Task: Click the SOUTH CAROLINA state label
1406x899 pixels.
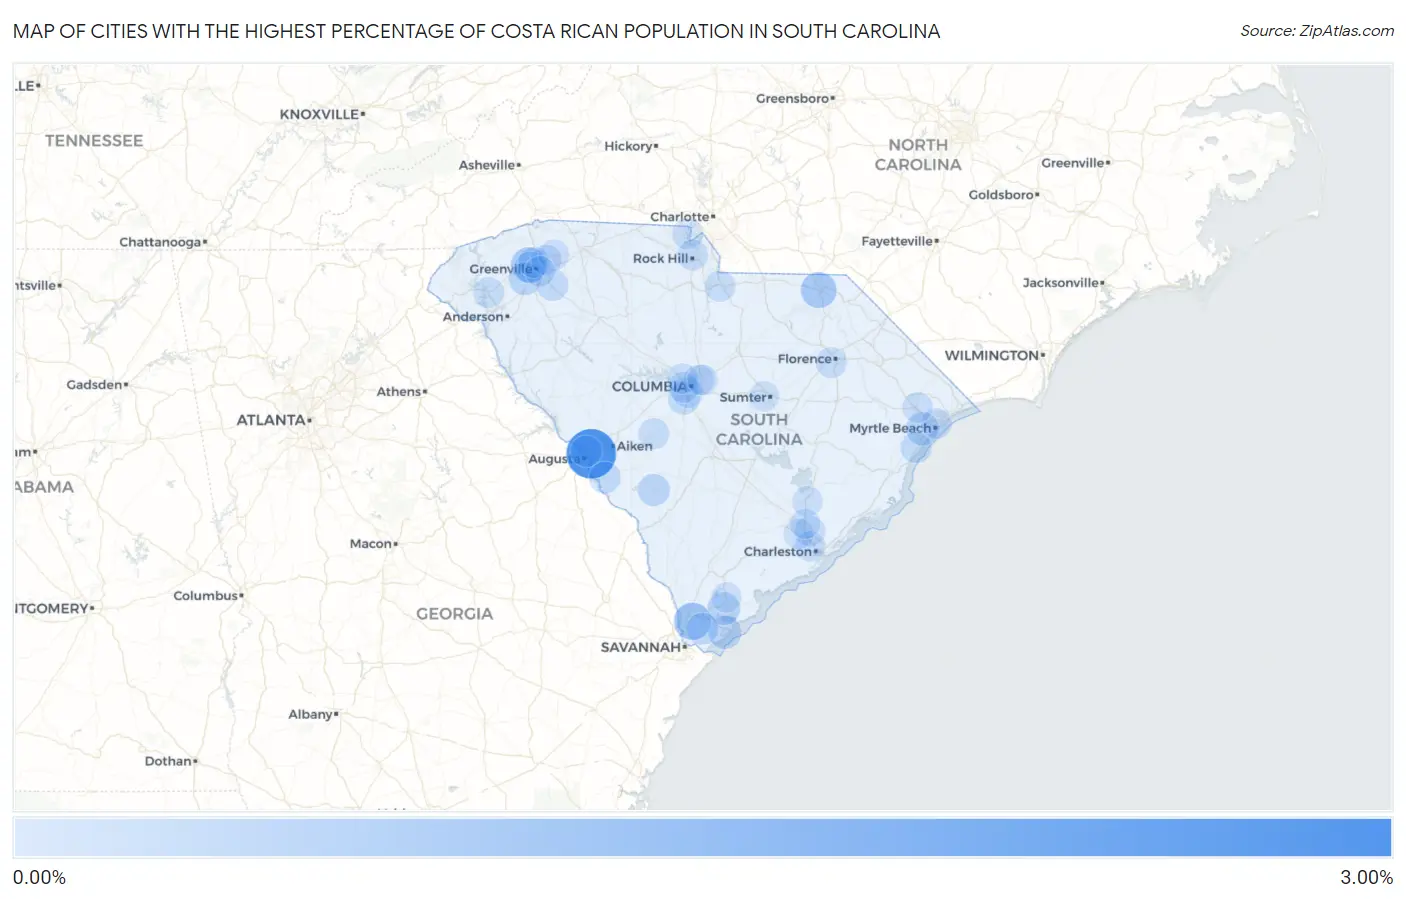Action: (x=759, y=429)
